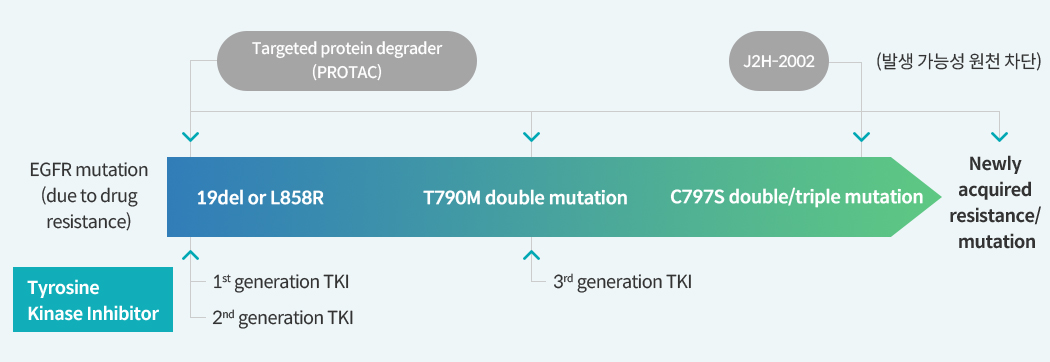The height and width of the screenshot is (362, 1050).
Task: Click the Targeted protein degrader (PROTAC) pill
Action: coord(347,60)
